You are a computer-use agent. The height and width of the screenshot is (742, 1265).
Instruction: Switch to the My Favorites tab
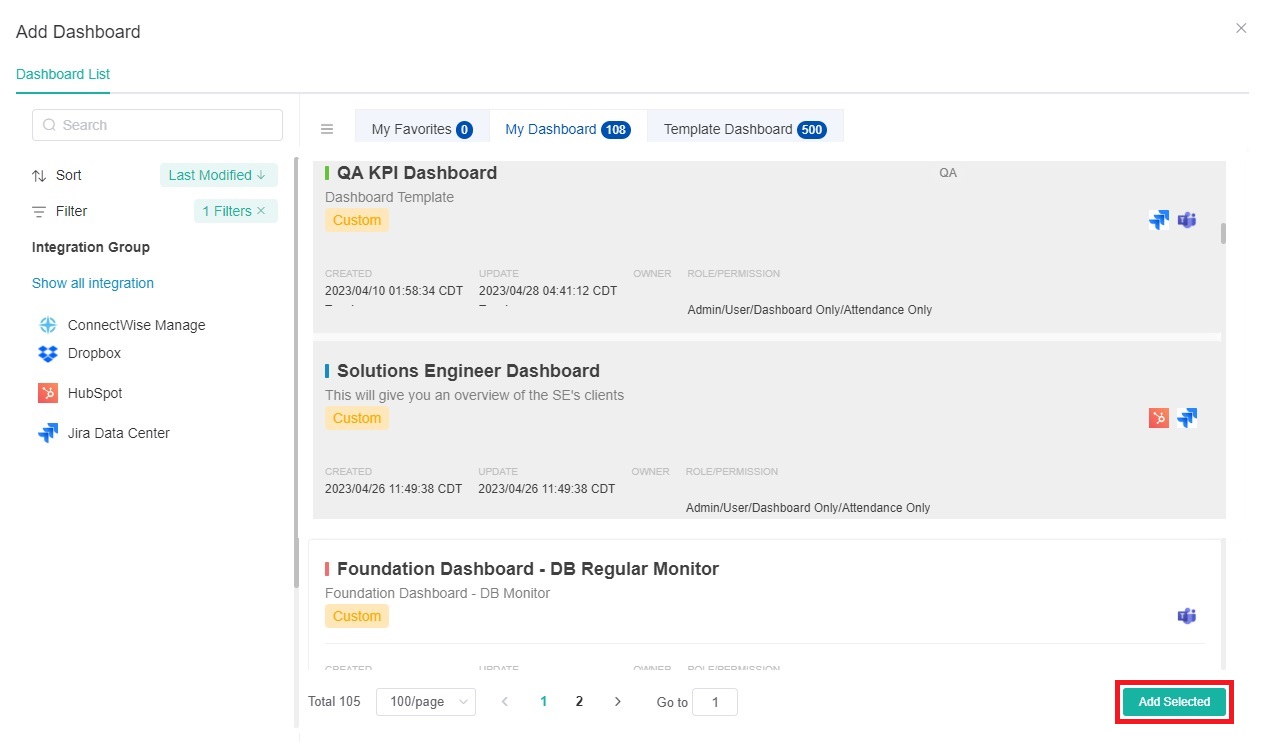(x=421, y=128)
